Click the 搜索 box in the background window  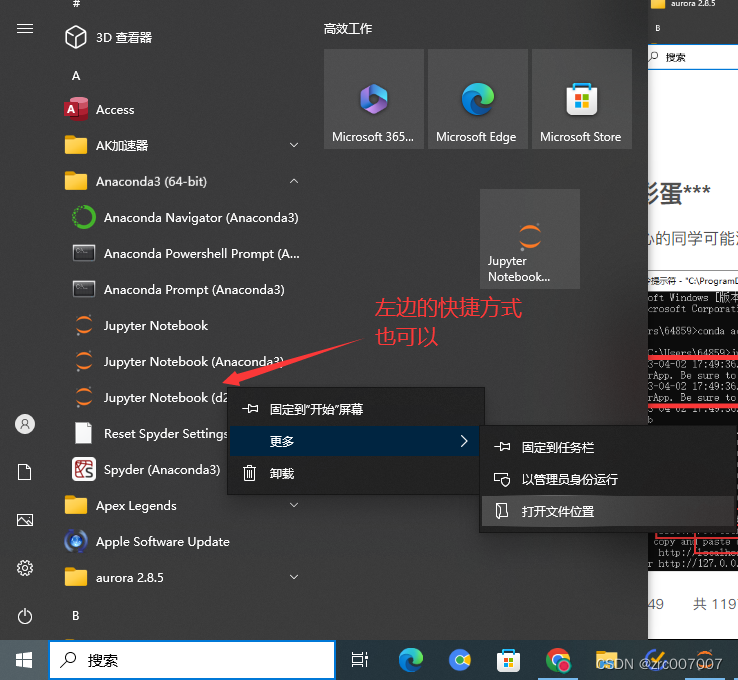(x=693, y=57)
